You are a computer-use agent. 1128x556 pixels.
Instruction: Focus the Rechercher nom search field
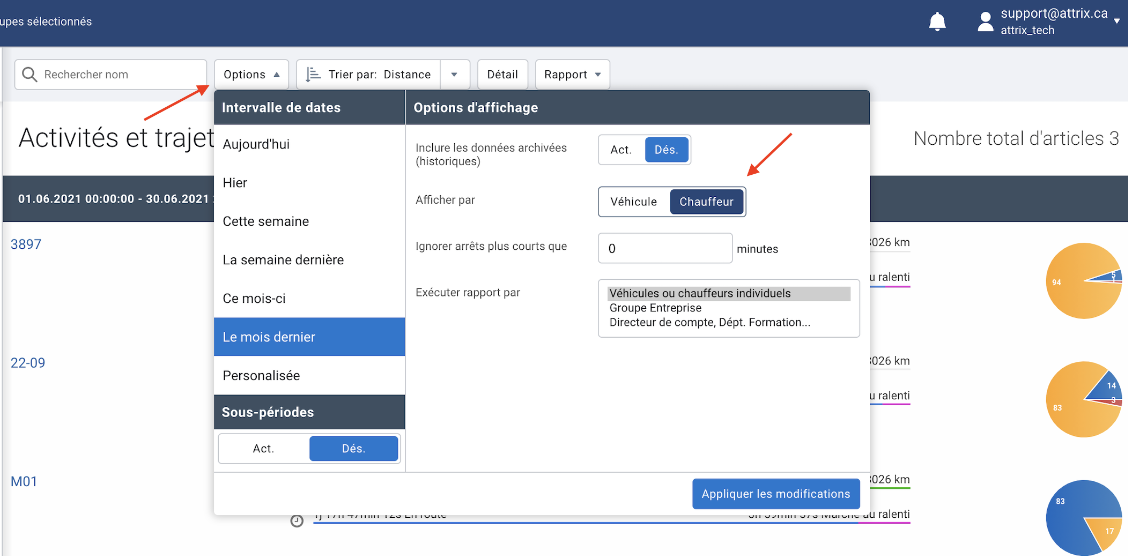click(x=111, y=74)
